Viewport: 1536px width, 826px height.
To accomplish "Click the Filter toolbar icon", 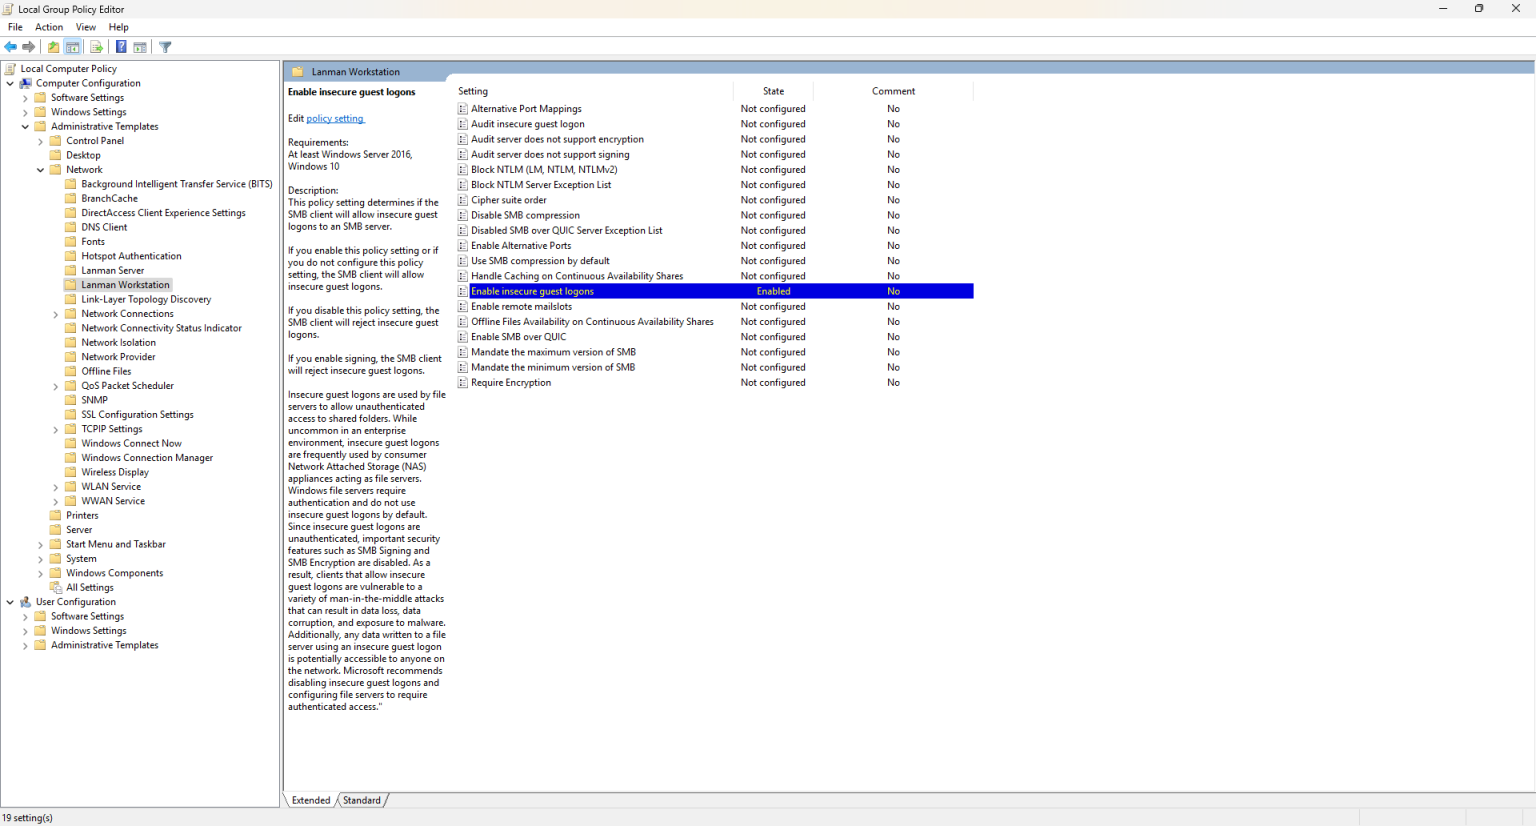I will [165, 47].
